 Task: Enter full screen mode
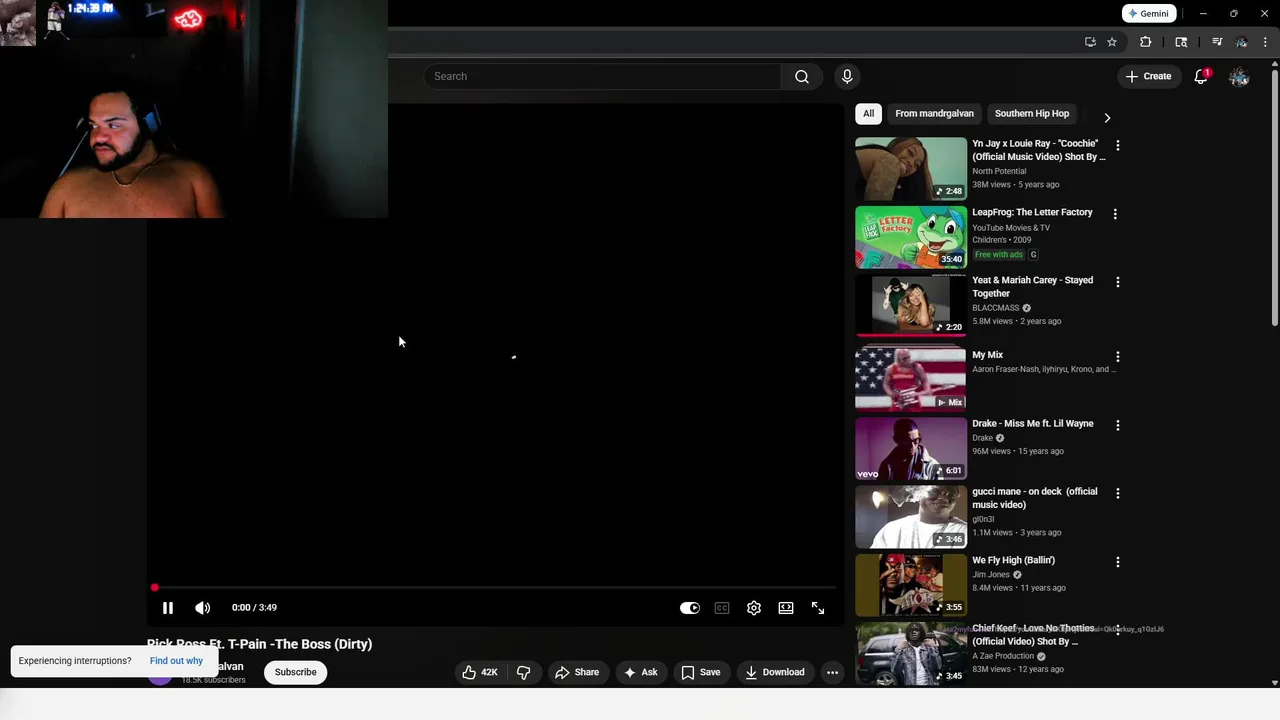click(x=818, y=608)
